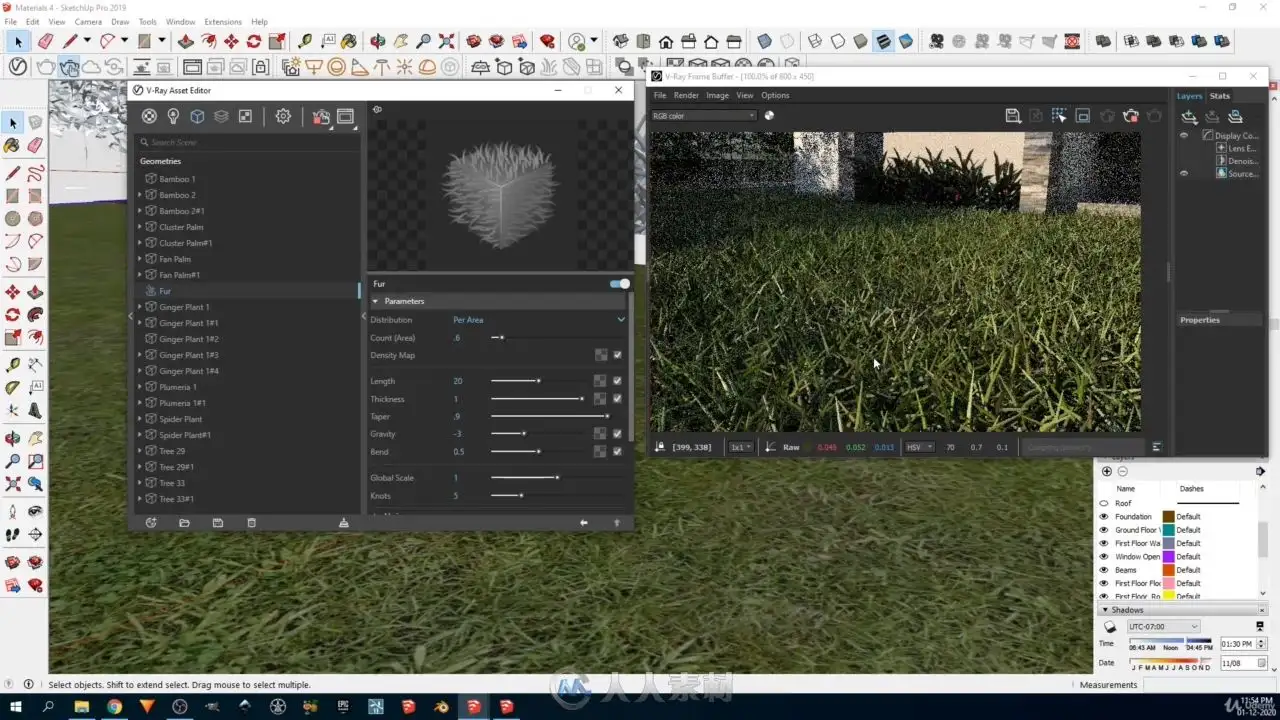Expand Bamboo 2 geometry tree item
This screenshot has width=1280, height=720.
[x=139, y=195]
